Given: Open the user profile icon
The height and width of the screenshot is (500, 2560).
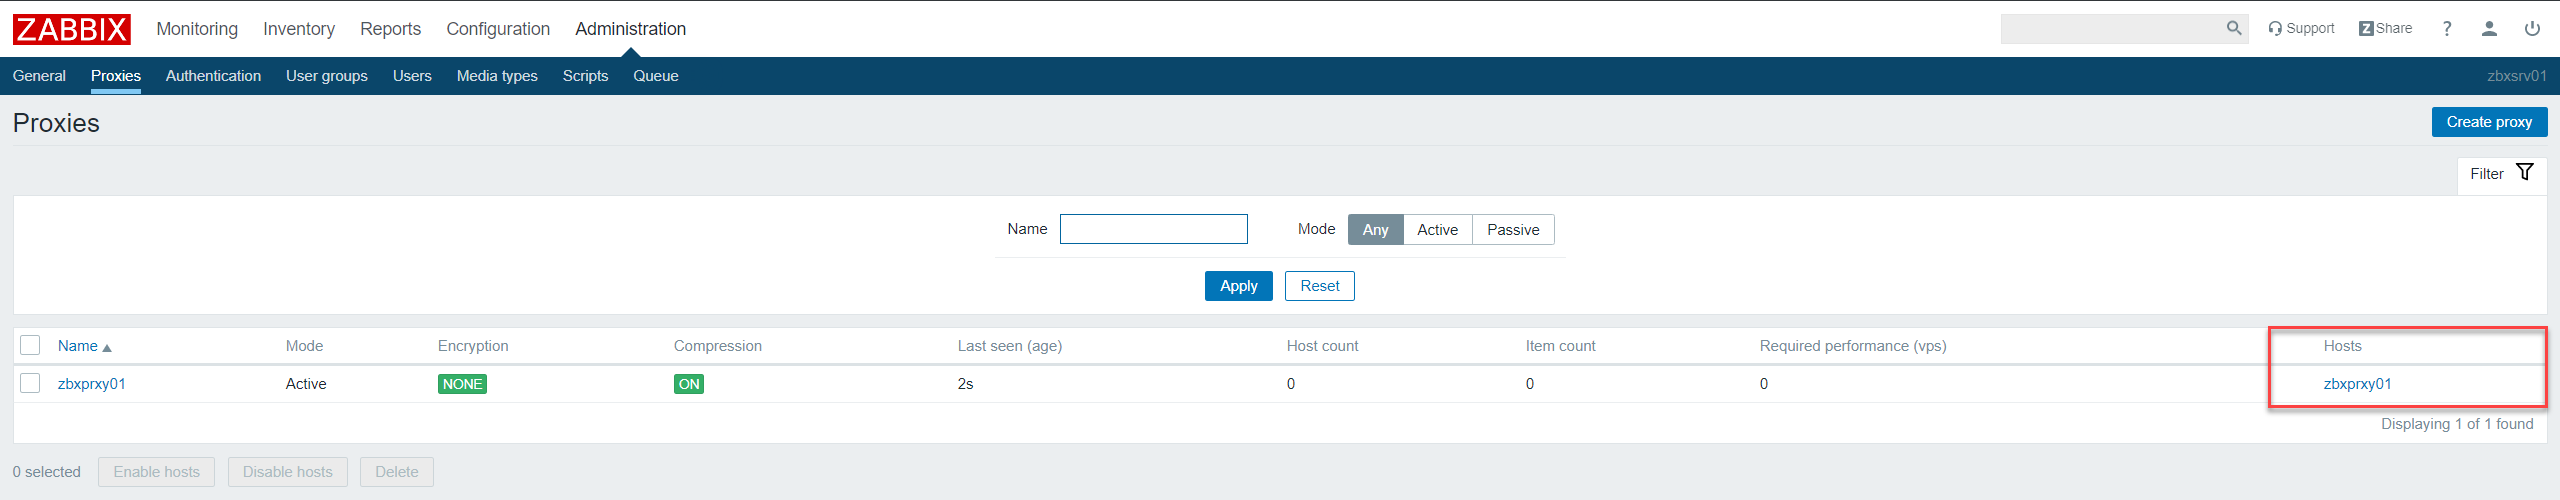Looking at the screenshot, I should [x=2489, y=29].
